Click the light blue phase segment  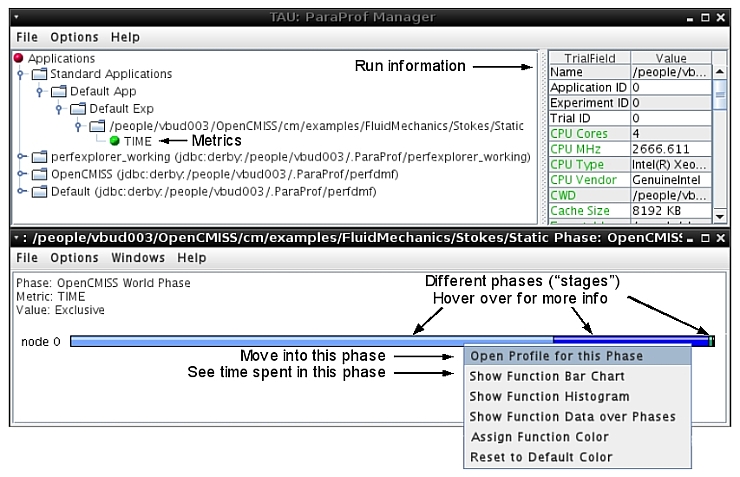(311, 341)
